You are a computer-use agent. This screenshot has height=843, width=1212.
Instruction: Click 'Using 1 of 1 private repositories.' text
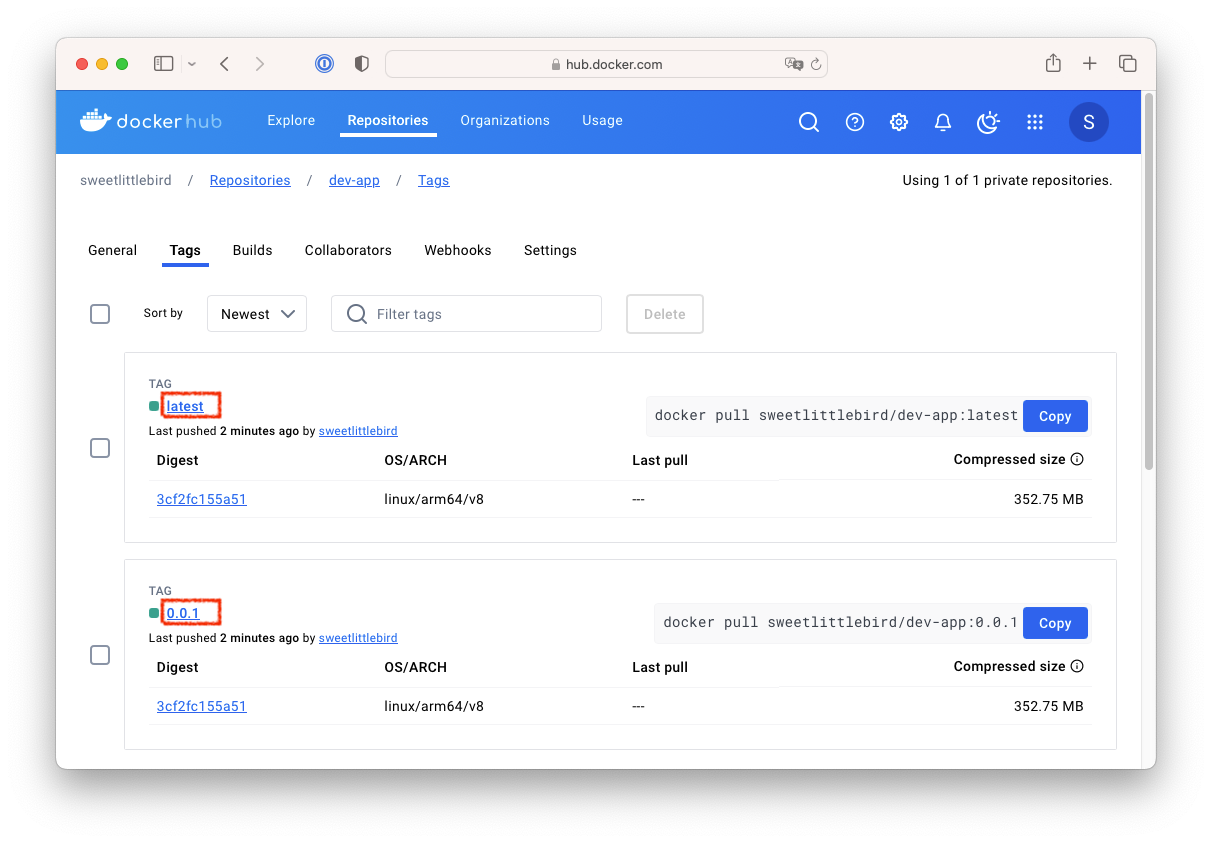pos(1007,181)
